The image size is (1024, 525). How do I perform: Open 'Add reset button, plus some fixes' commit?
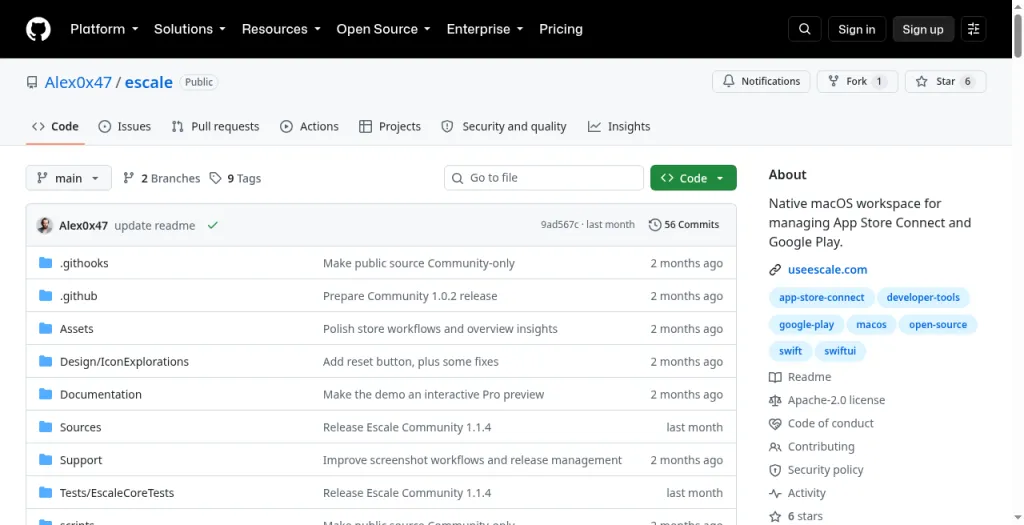(411, 361)
